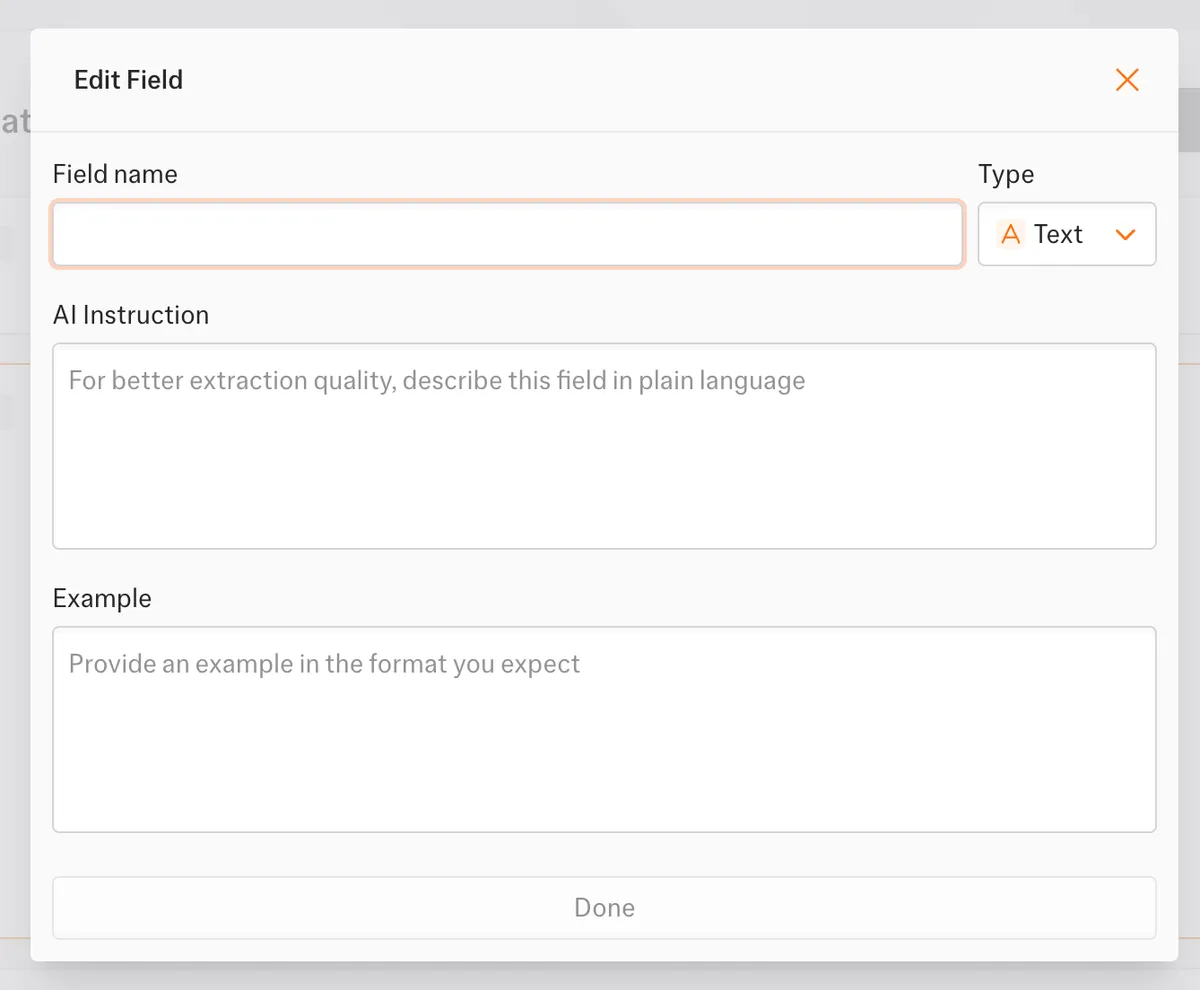The height and width of the screenshot is (990, 1200).
Task: Click the 'Provide an example' placeholder text
Action: [324, 664]
